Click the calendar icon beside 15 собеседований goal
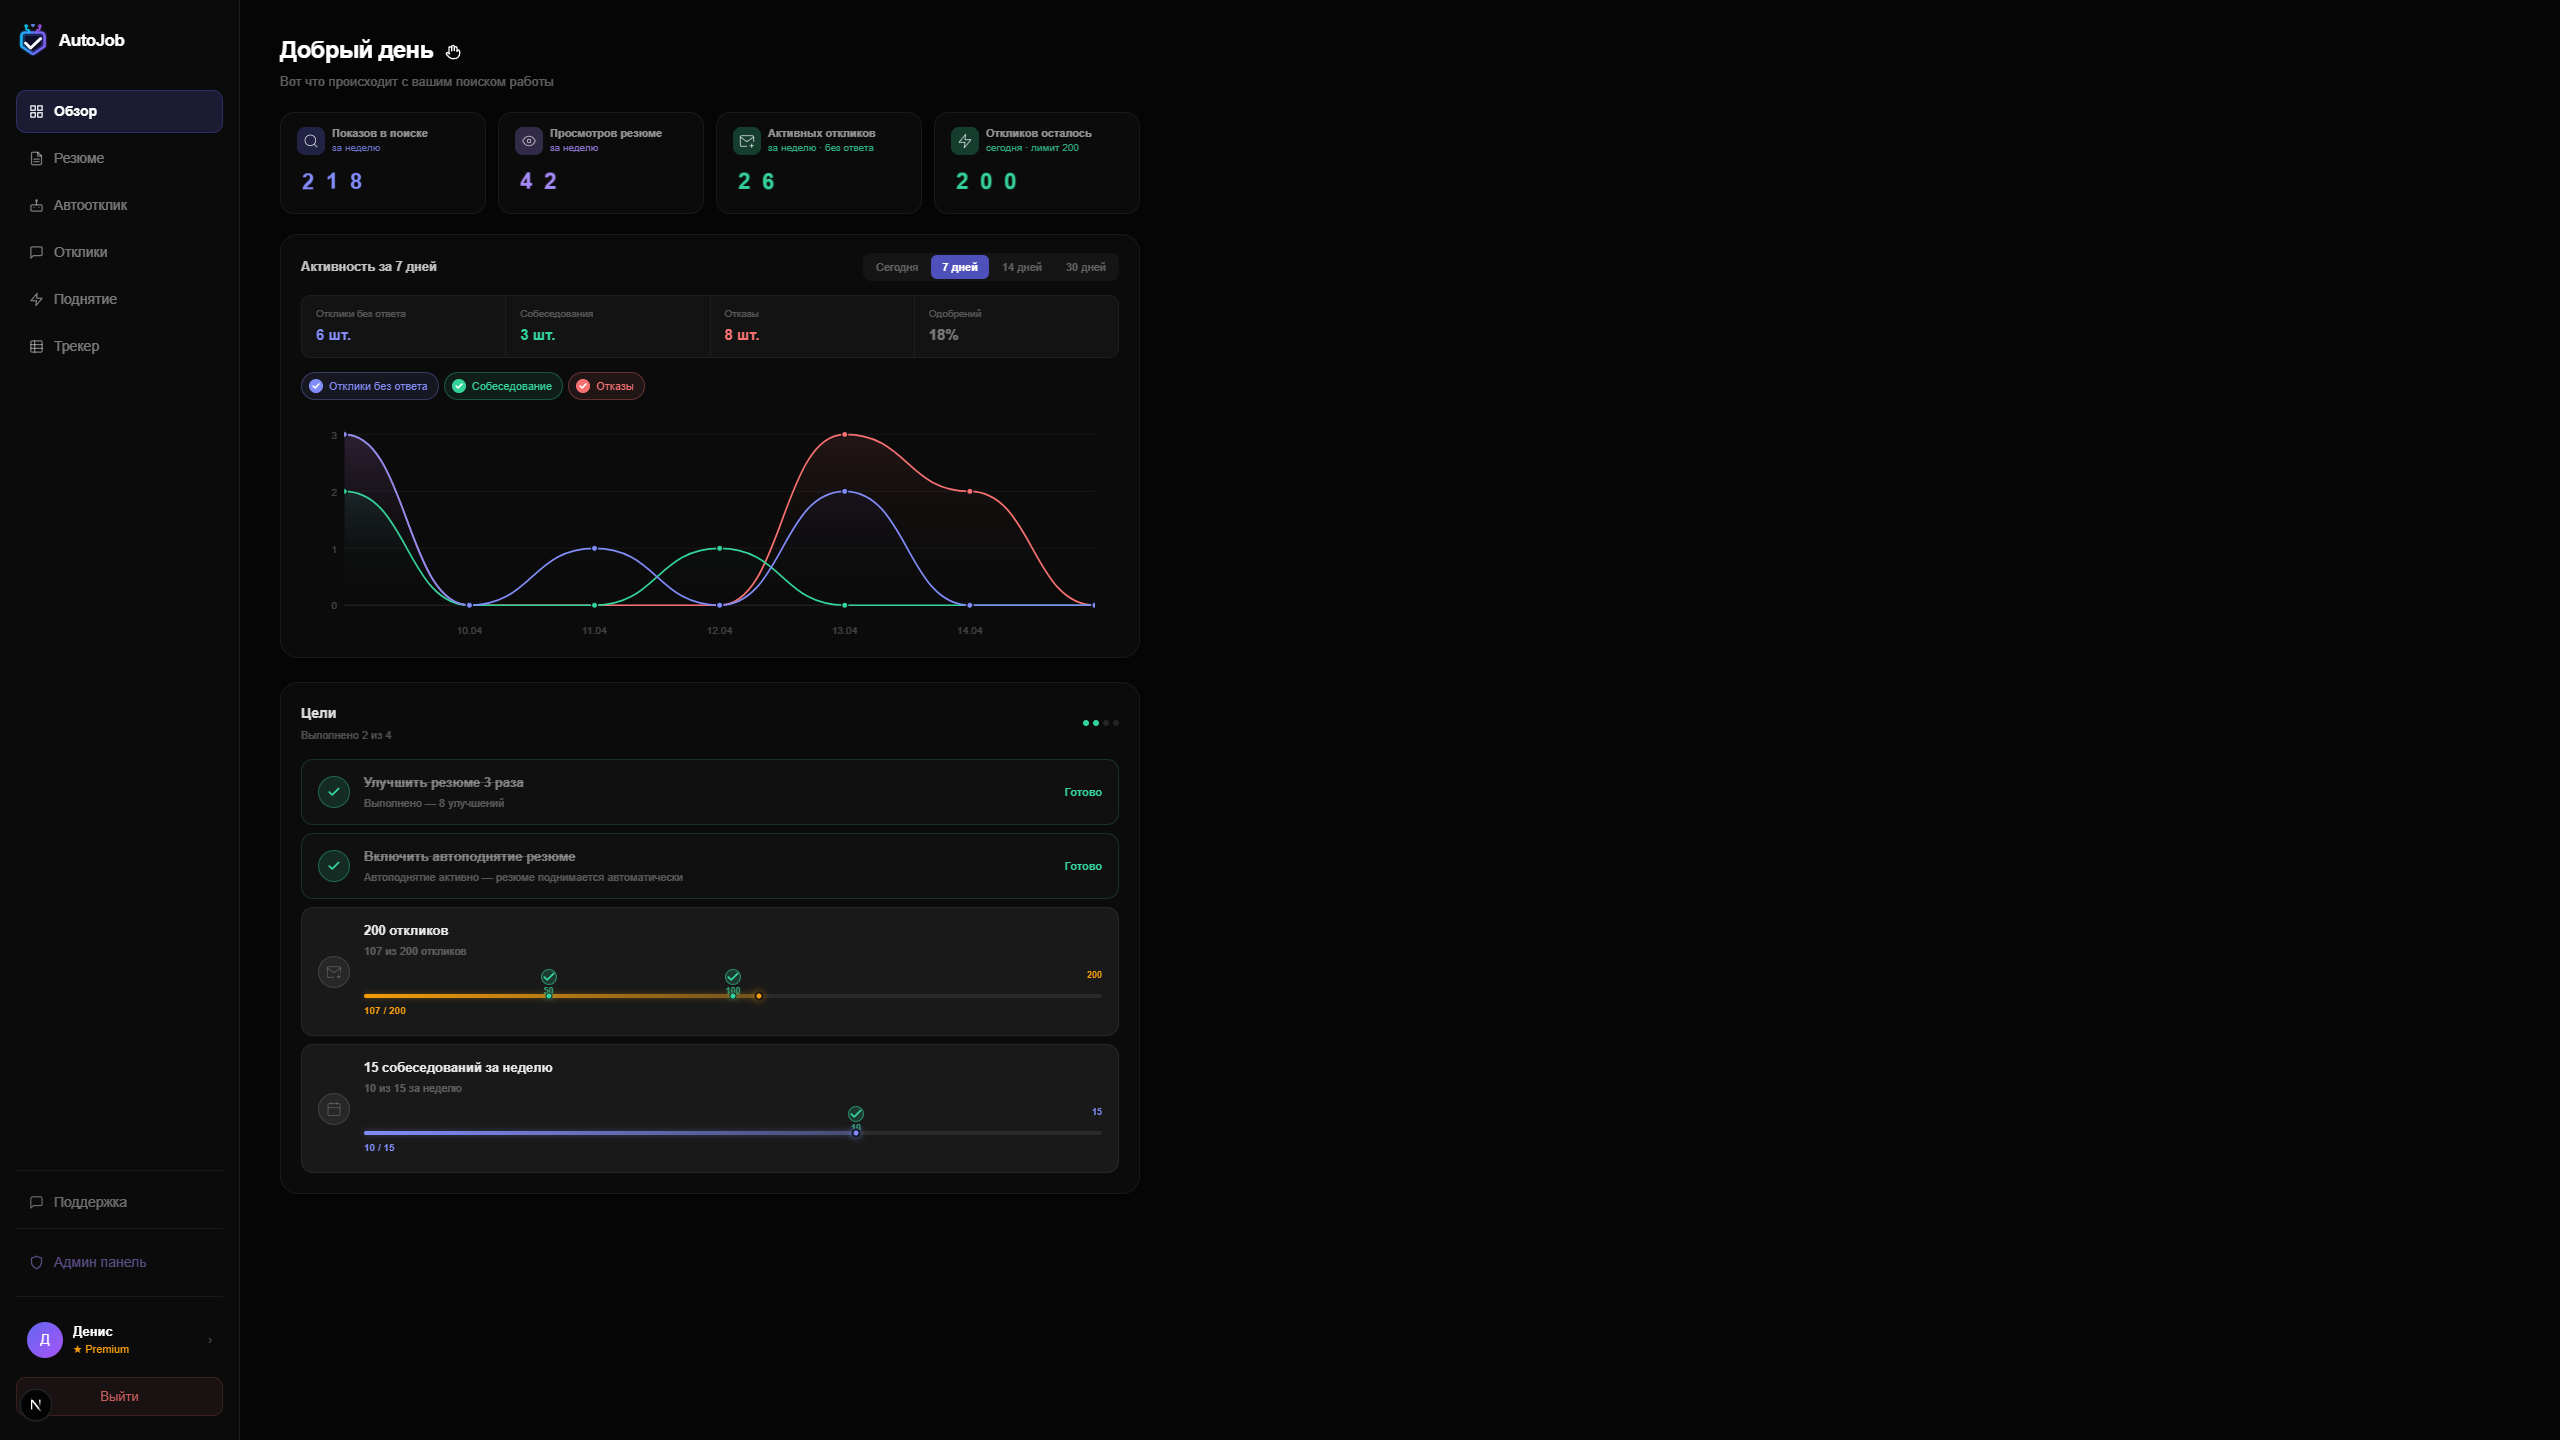Image resolution: width=2560 pixels, height=1440 pixels. [x=334, y=1109]
